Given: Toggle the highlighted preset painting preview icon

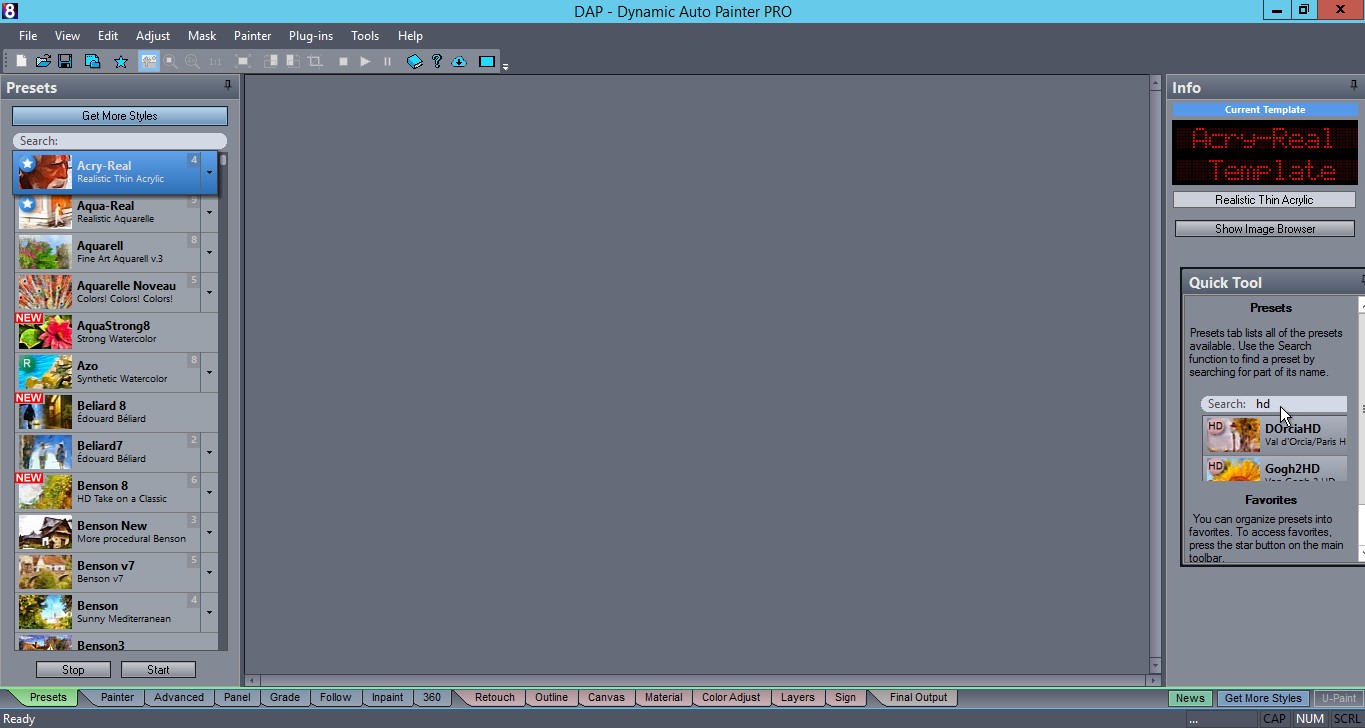Looking at the screenshot, I should point(149,61).
